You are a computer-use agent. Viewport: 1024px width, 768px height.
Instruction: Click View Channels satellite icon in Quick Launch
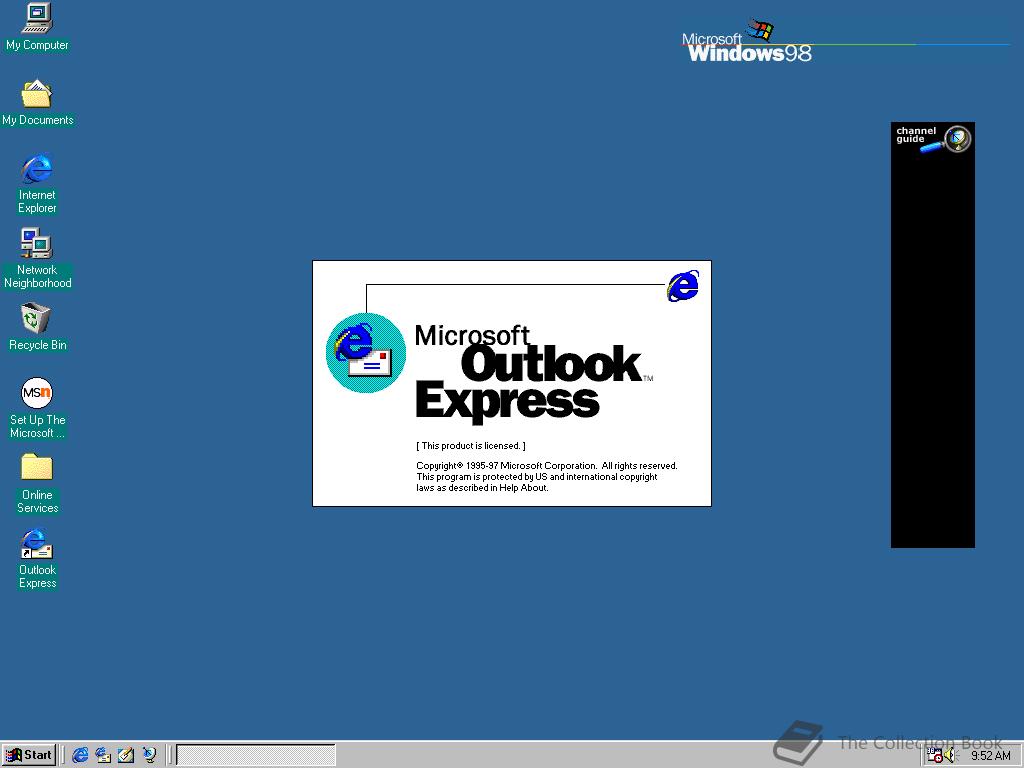click(x=150, y=755)
